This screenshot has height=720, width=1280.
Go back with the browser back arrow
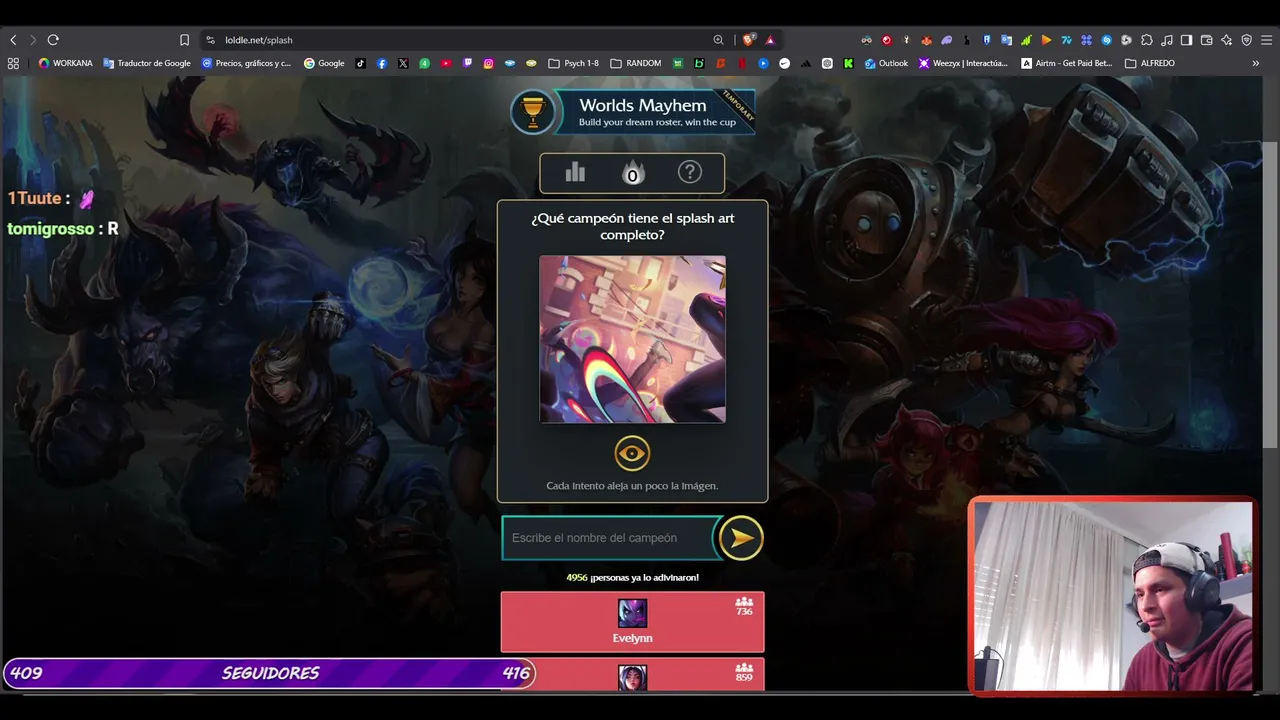pos(13,40)
